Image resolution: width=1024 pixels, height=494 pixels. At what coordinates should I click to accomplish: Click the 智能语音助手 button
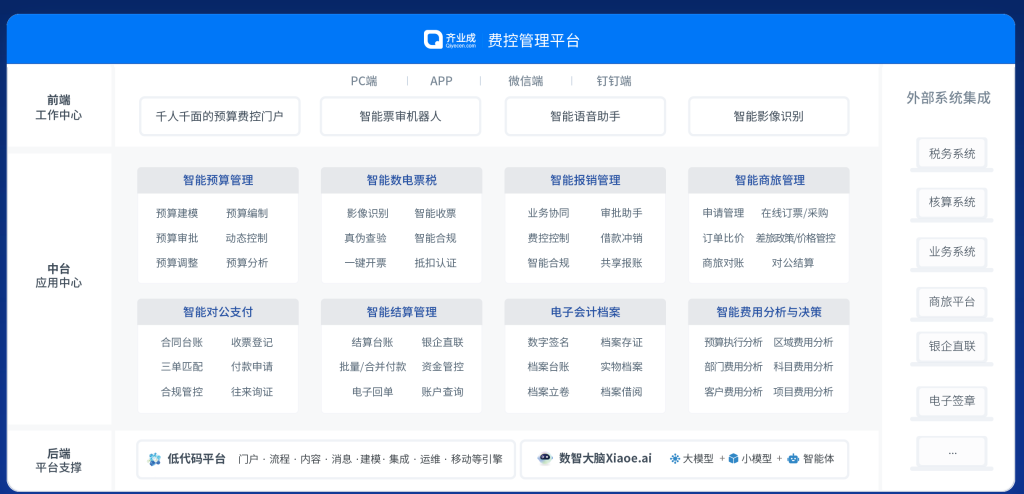(x=585, y=116)
